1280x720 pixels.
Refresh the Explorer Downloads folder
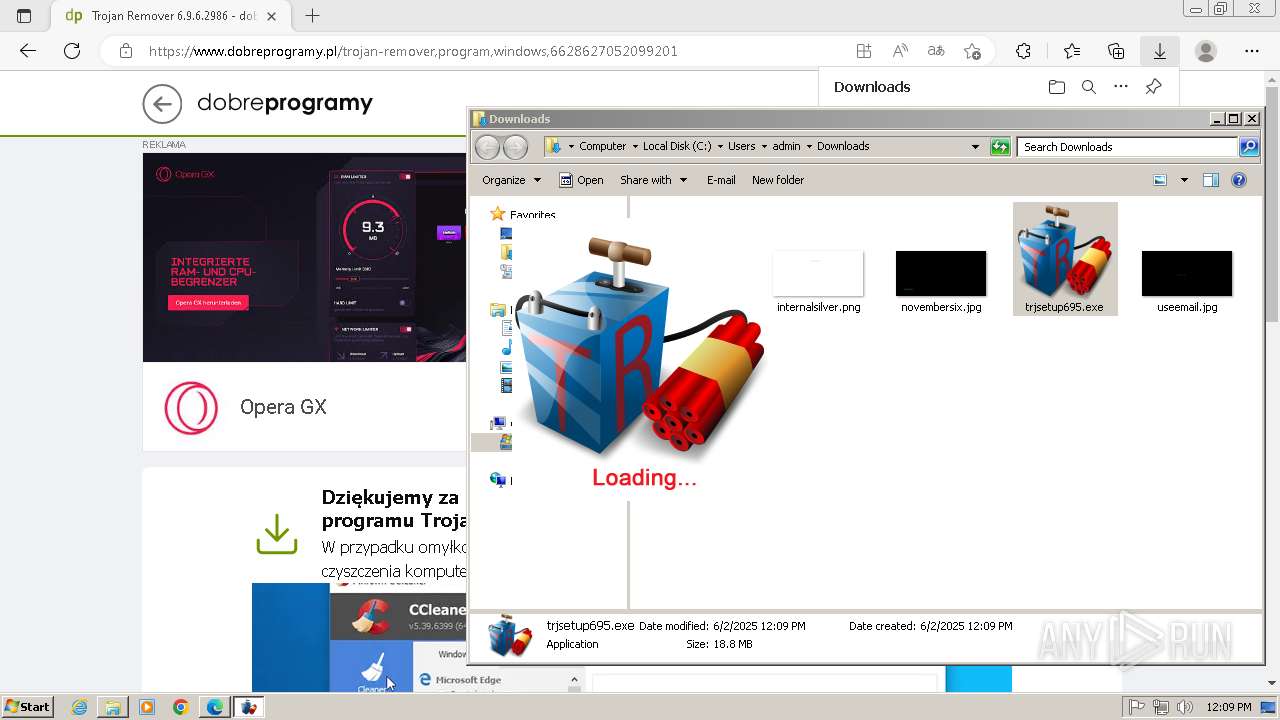pyautogui.click(x=1000, y=147)
